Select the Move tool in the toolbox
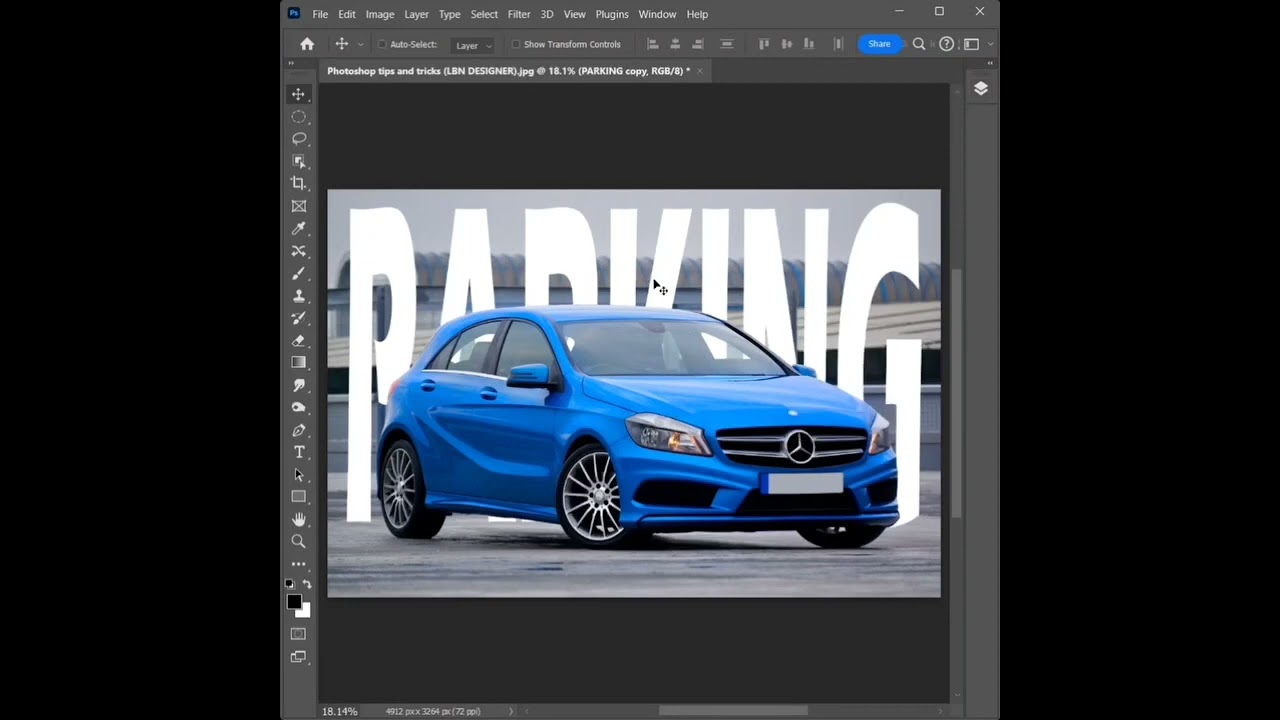The height and width of the screenshot is (720, 1280). tap(298, 94)
